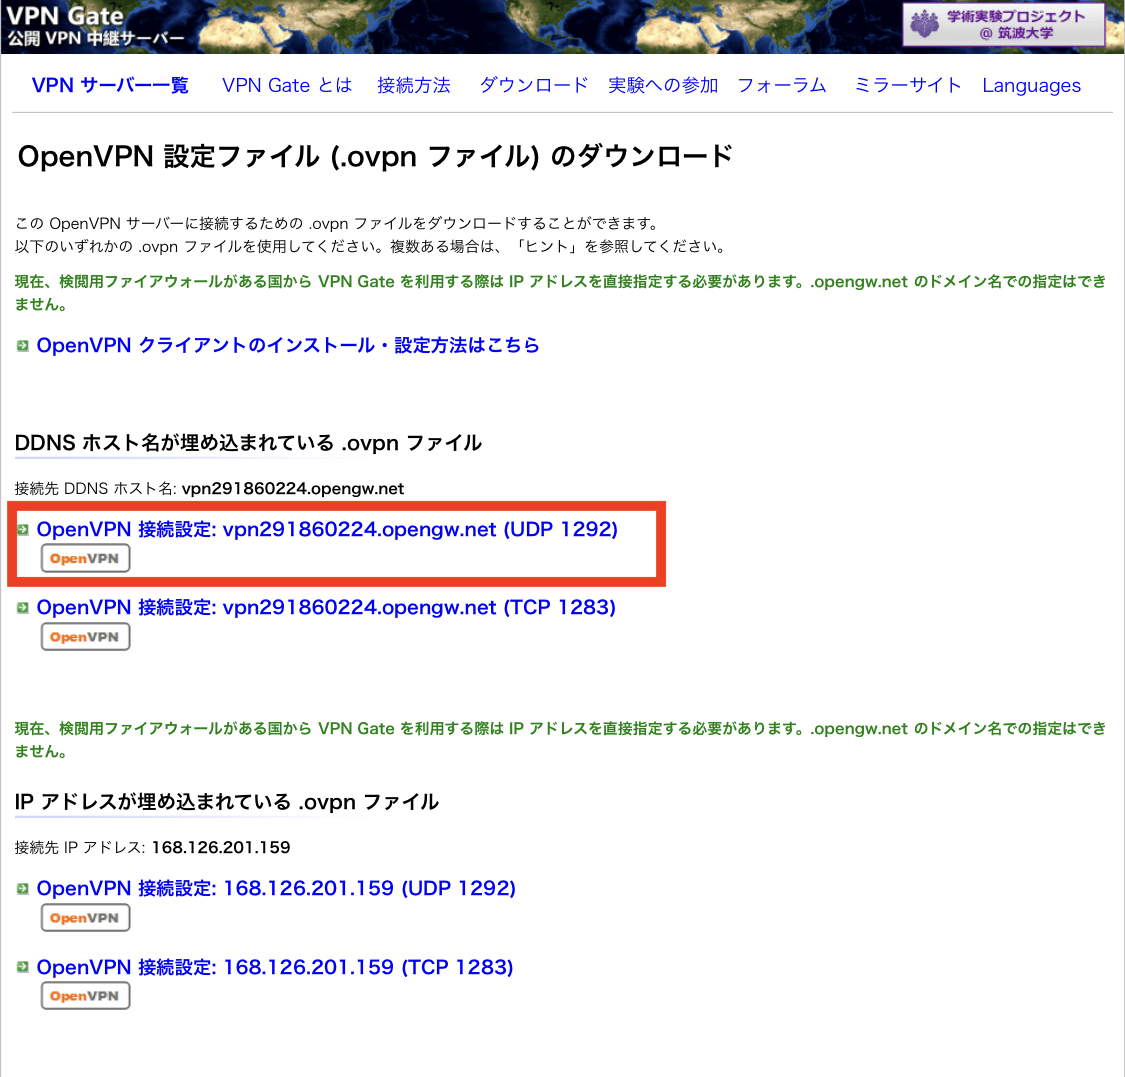This screenshot has width=1125, height=1077.
Task: Select IP address text 168.126.201.159
Action: (x=221, y=847)
